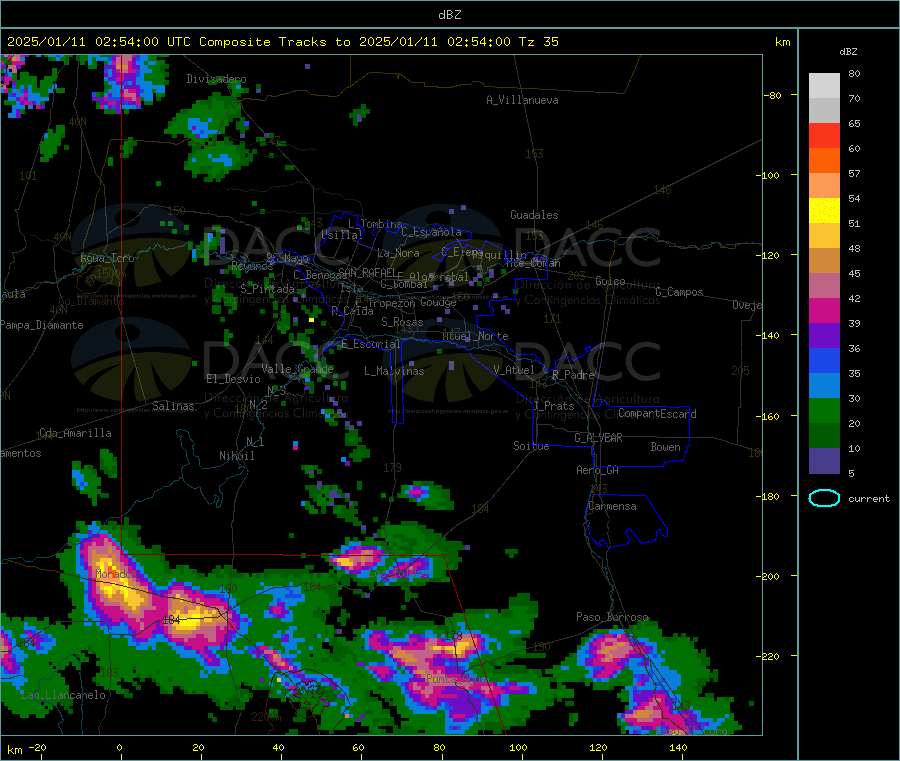Viewport: 900px width, 761px height.
Task: Click the Bowen map label
Action: coord(665,447)
